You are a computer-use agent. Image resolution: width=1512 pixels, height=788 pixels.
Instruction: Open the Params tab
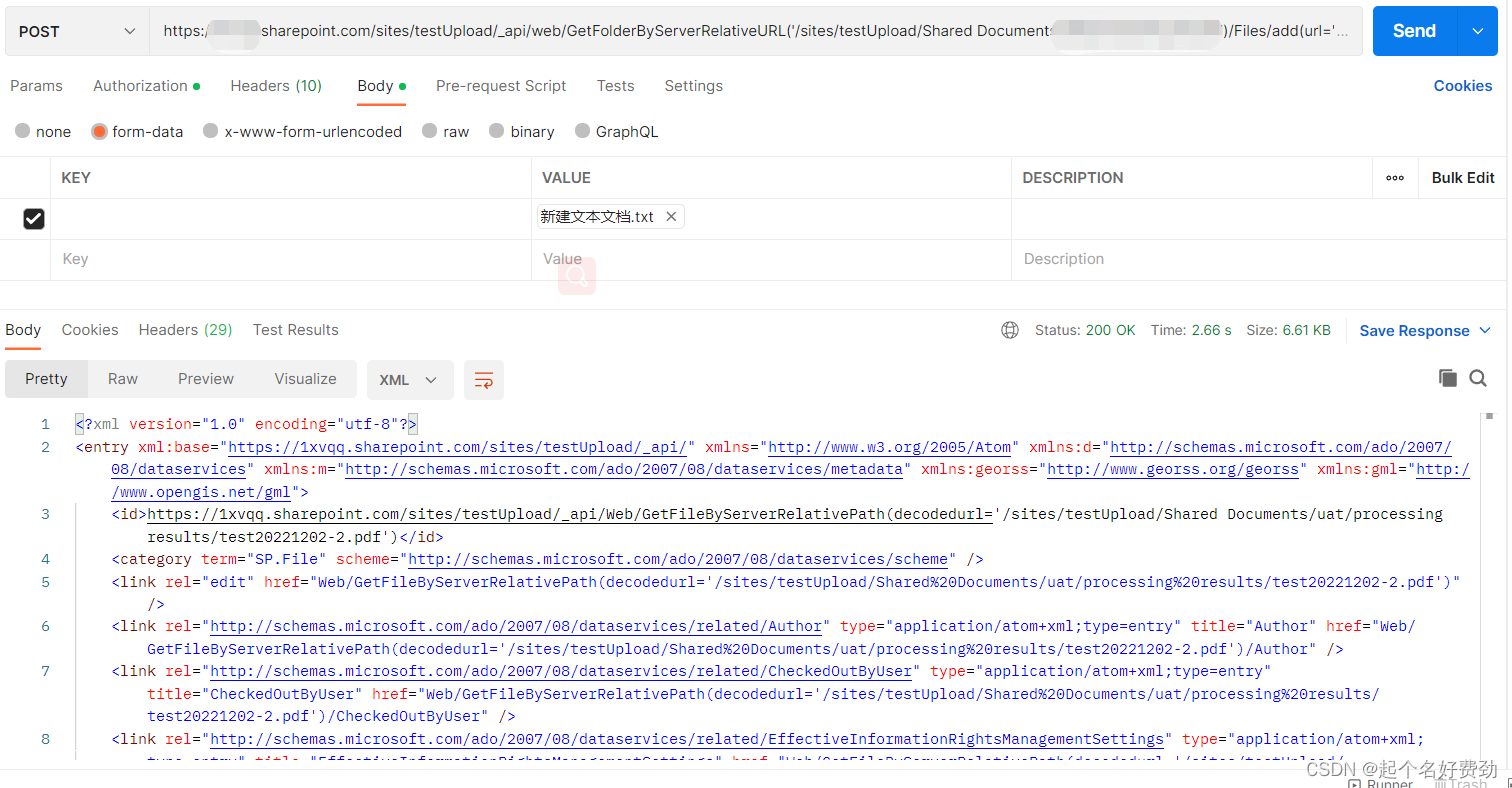pos(36,86)
